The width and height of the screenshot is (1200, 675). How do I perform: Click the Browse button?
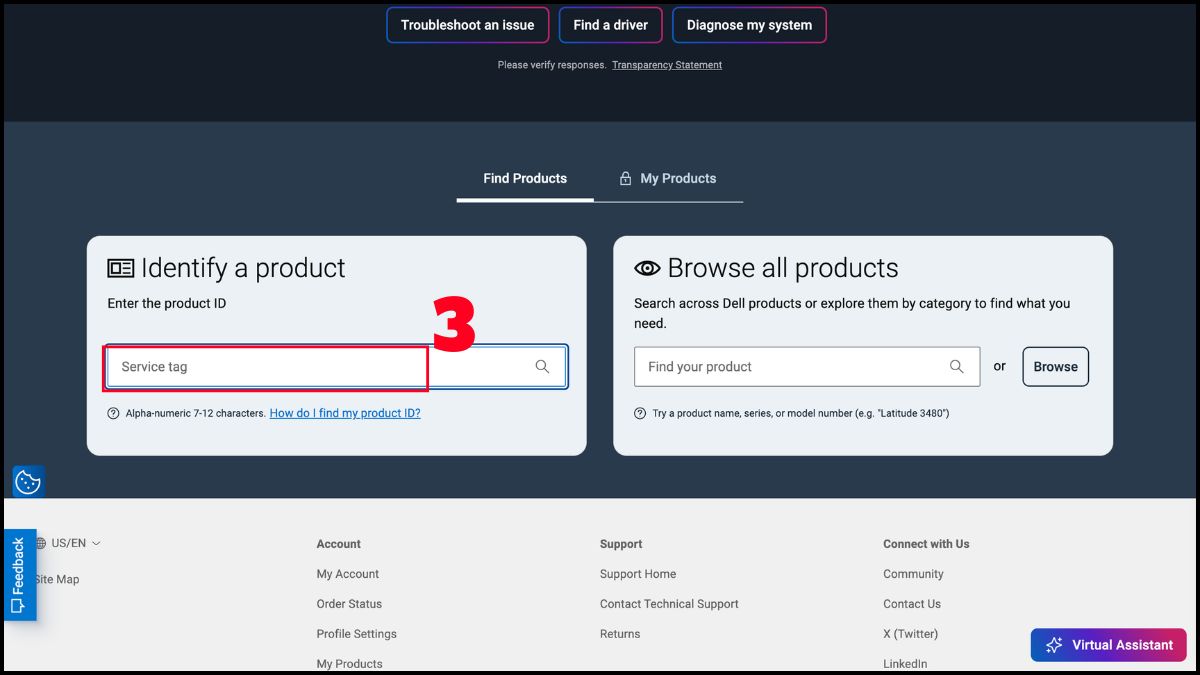click(1055, 367)
